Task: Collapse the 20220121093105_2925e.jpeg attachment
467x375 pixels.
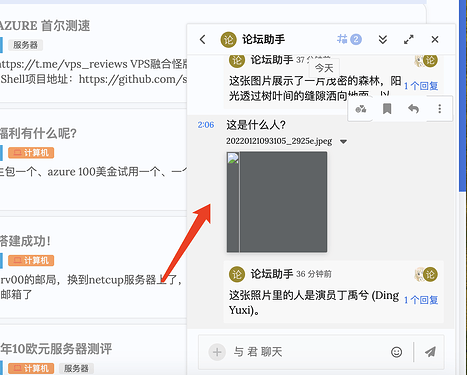Action: pyautogui.click(x=343, y=142)
